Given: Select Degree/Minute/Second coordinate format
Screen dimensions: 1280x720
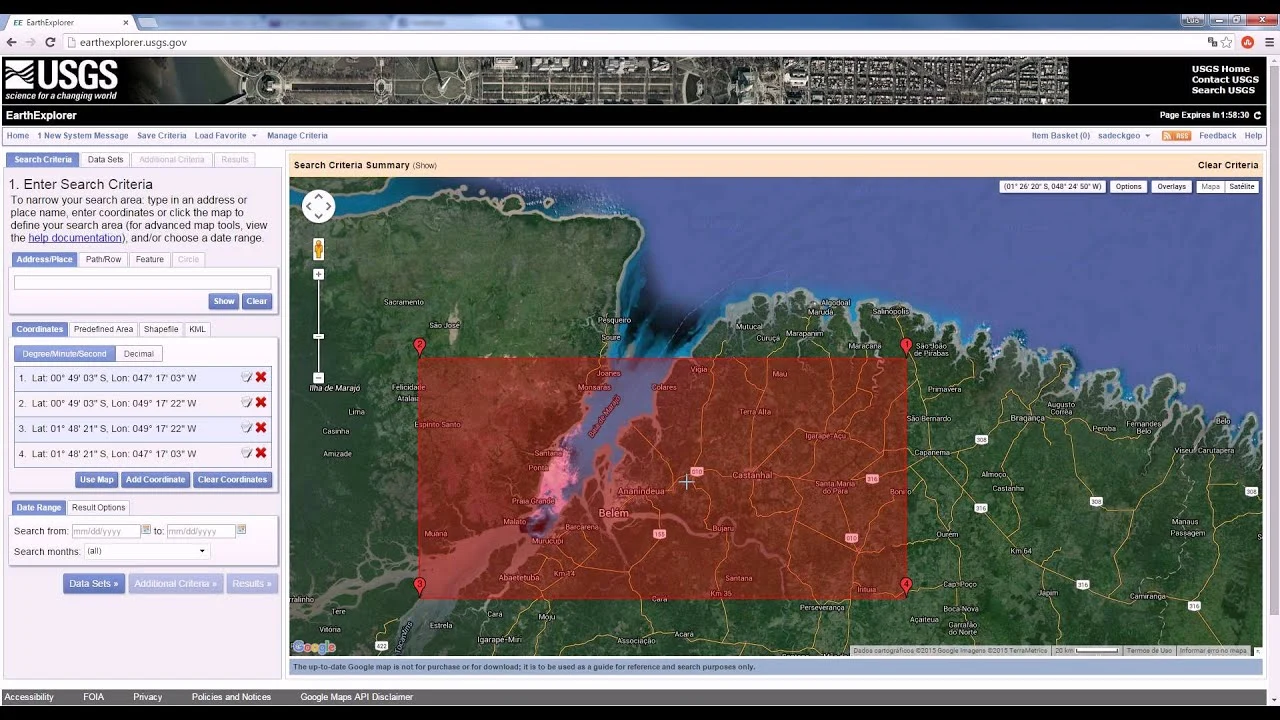Looking at the screenshot, I should pos(65,354).
